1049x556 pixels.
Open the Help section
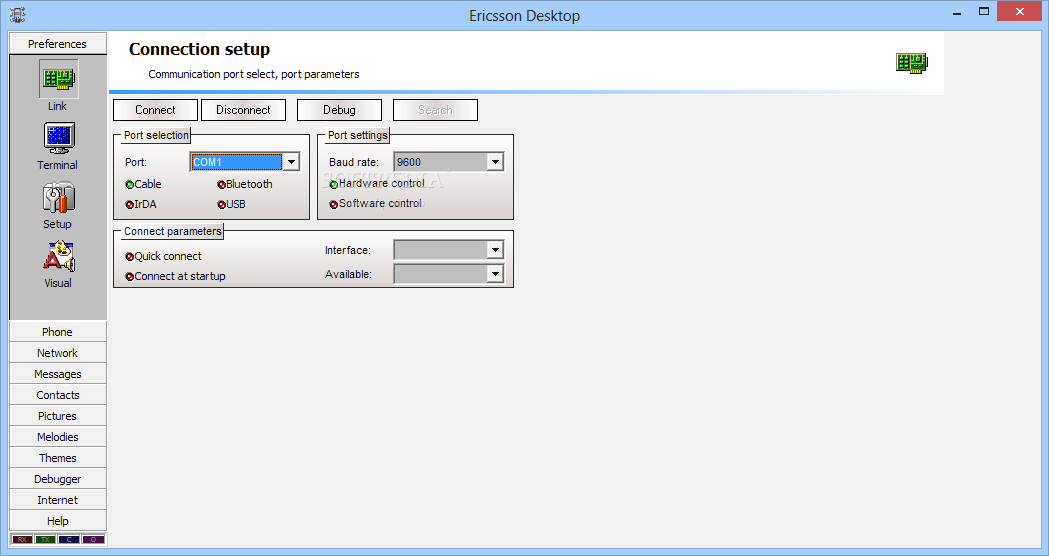click(58, 521)
